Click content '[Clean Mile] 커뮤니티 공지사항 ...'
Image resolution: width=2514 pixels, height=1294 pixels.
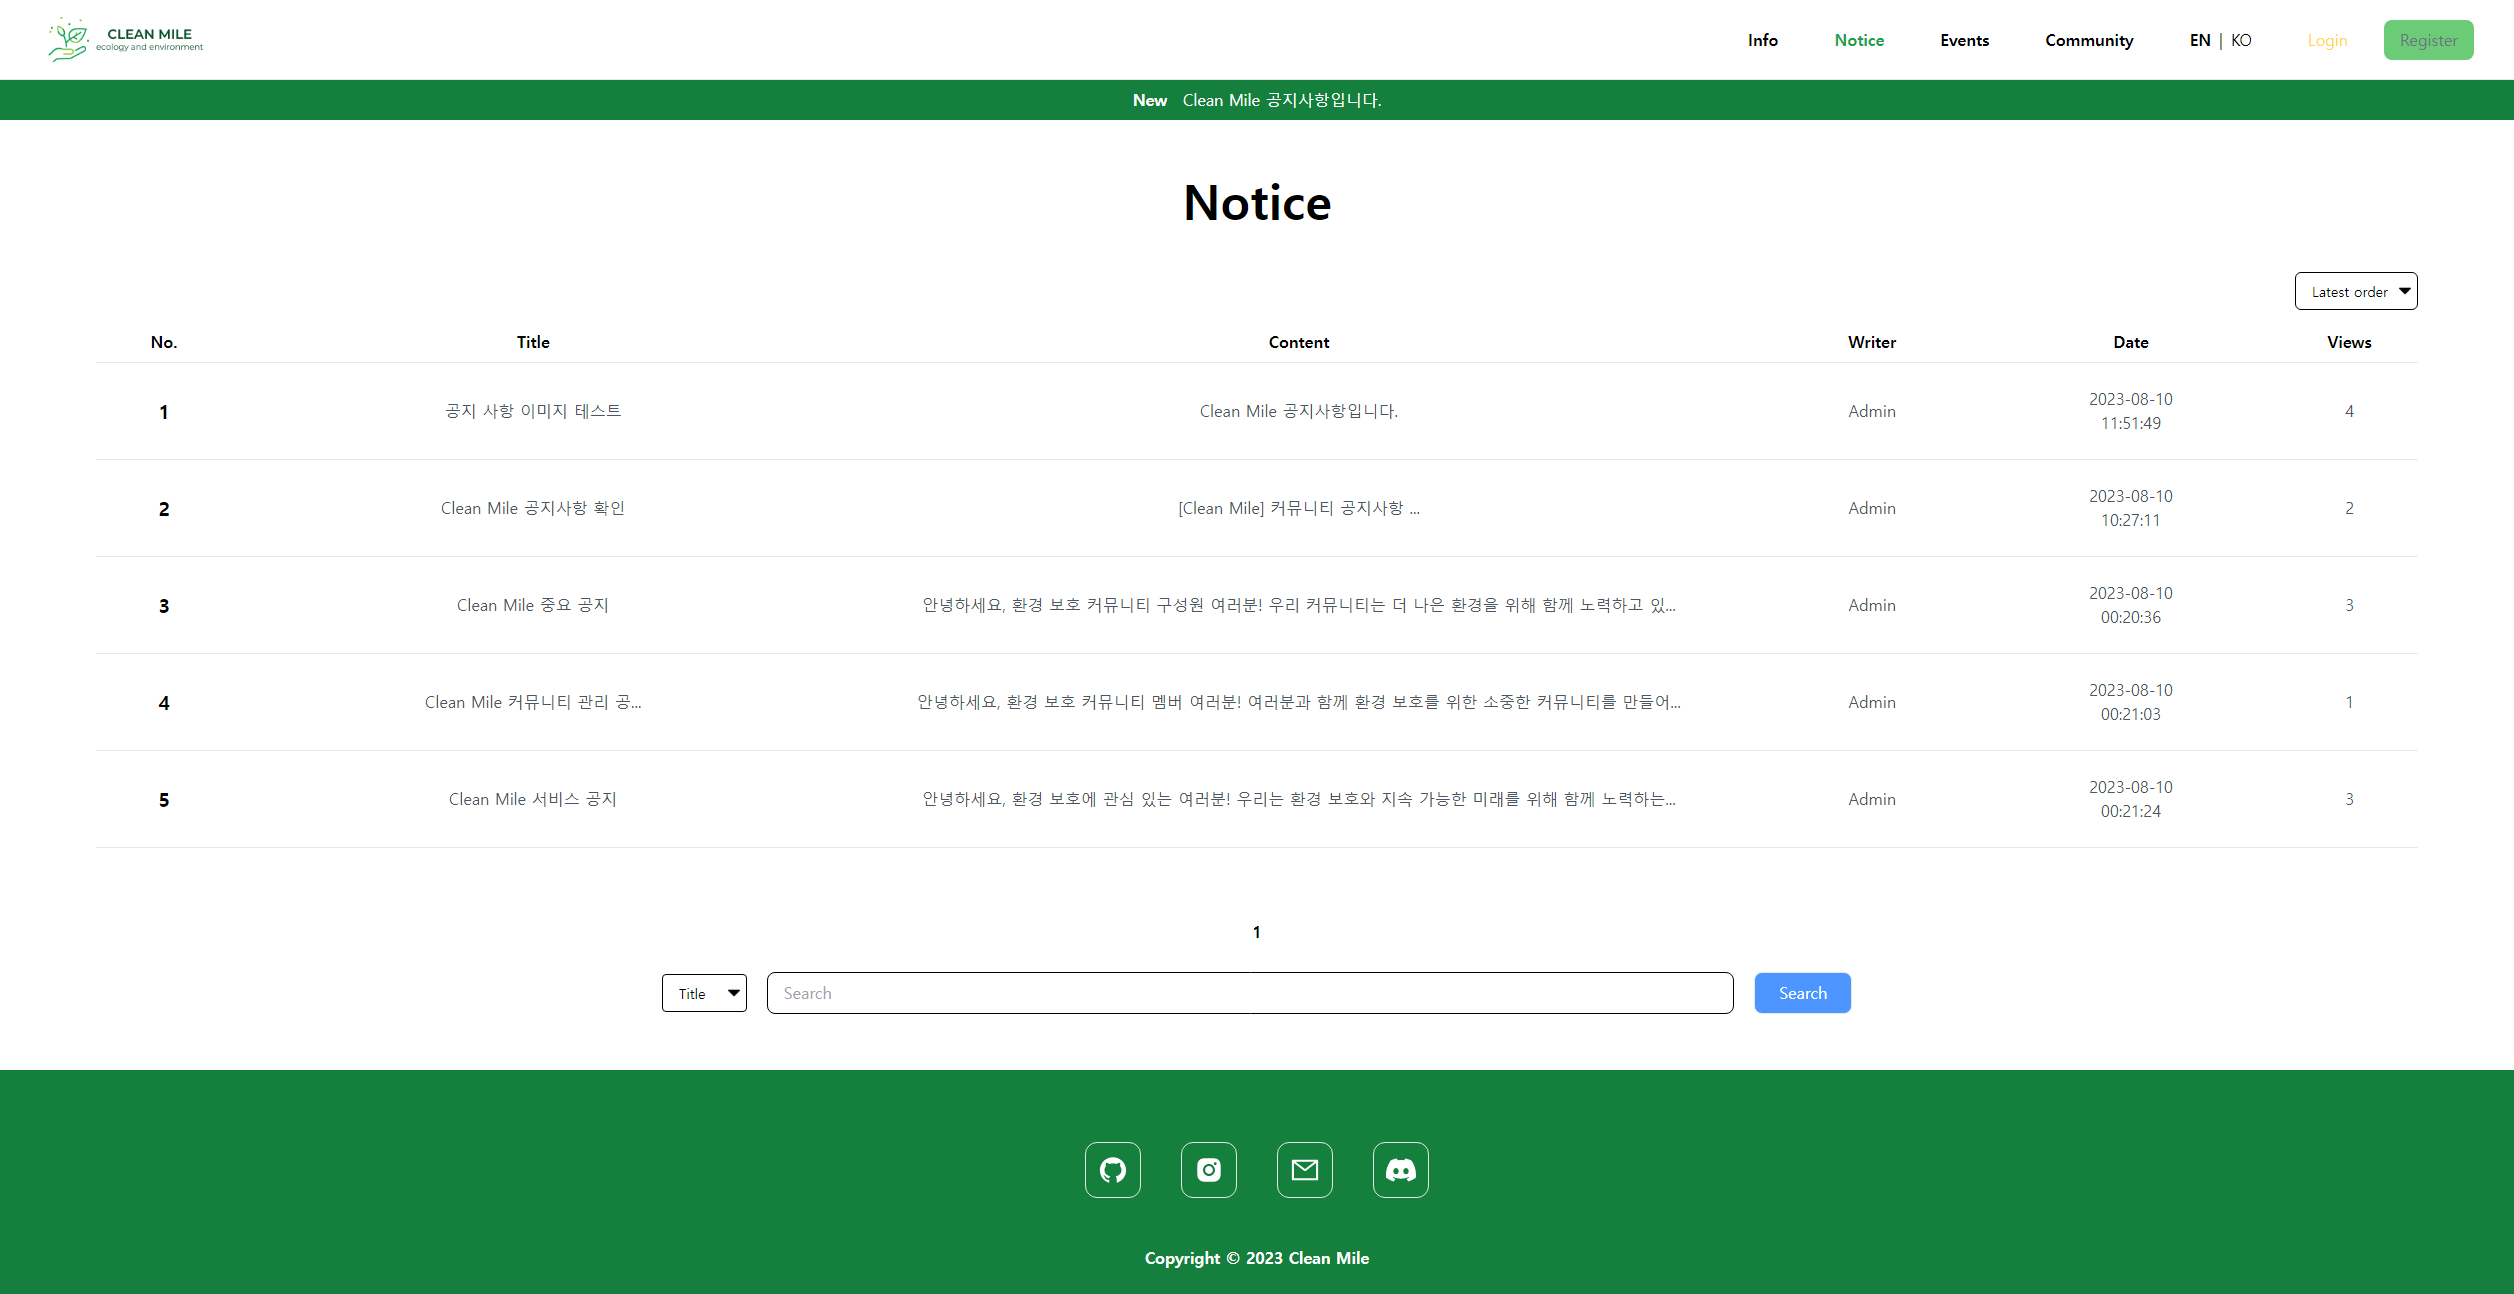click(x=1299, y=508)
